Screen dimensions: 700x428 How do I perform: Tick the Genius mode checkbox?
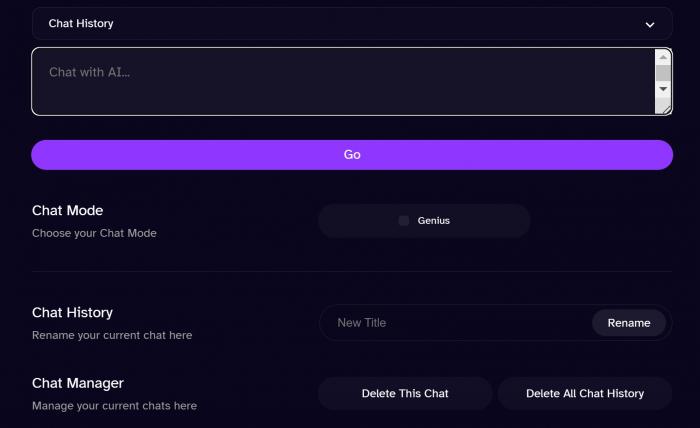(x=404, y=220)
